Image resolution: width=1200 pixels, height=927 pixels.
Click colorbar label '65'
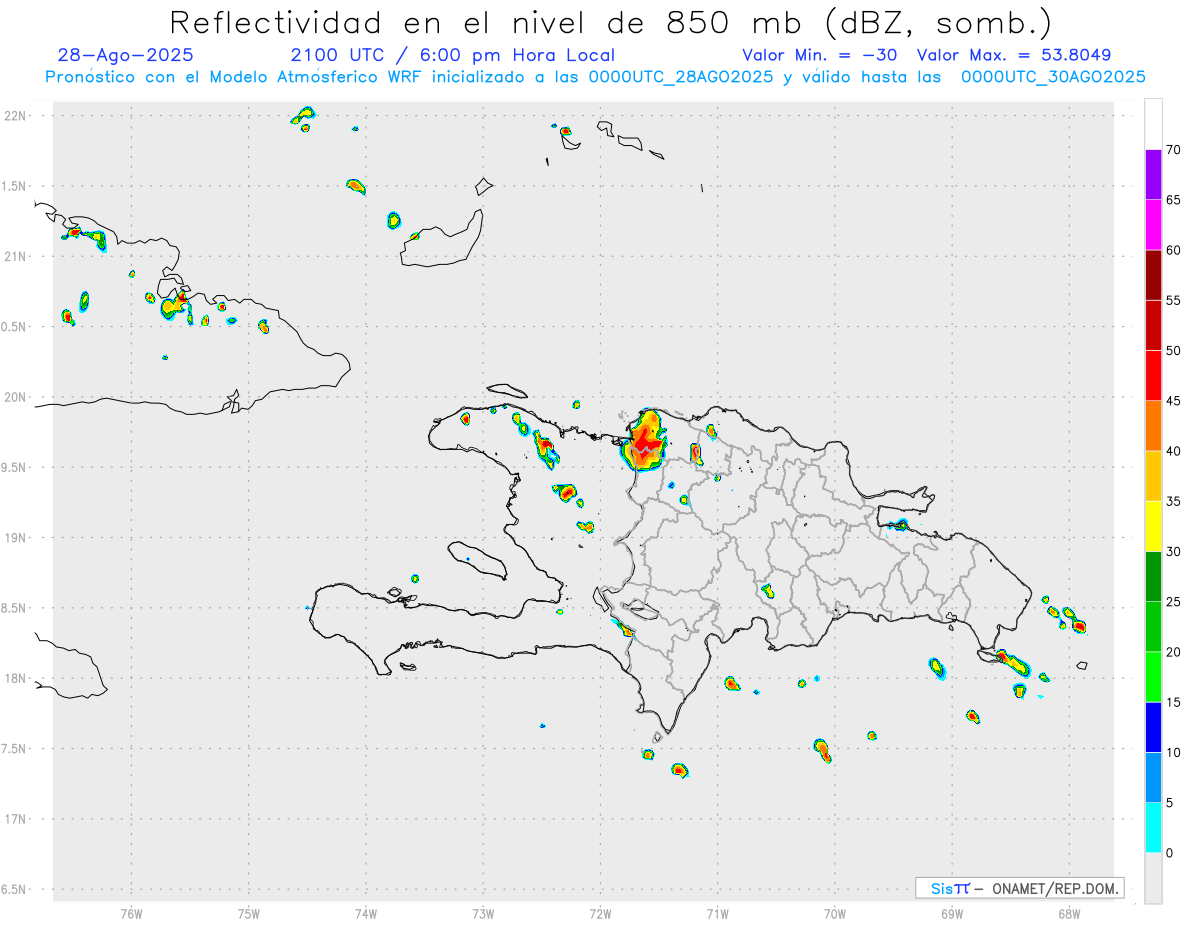point(1173,200)
